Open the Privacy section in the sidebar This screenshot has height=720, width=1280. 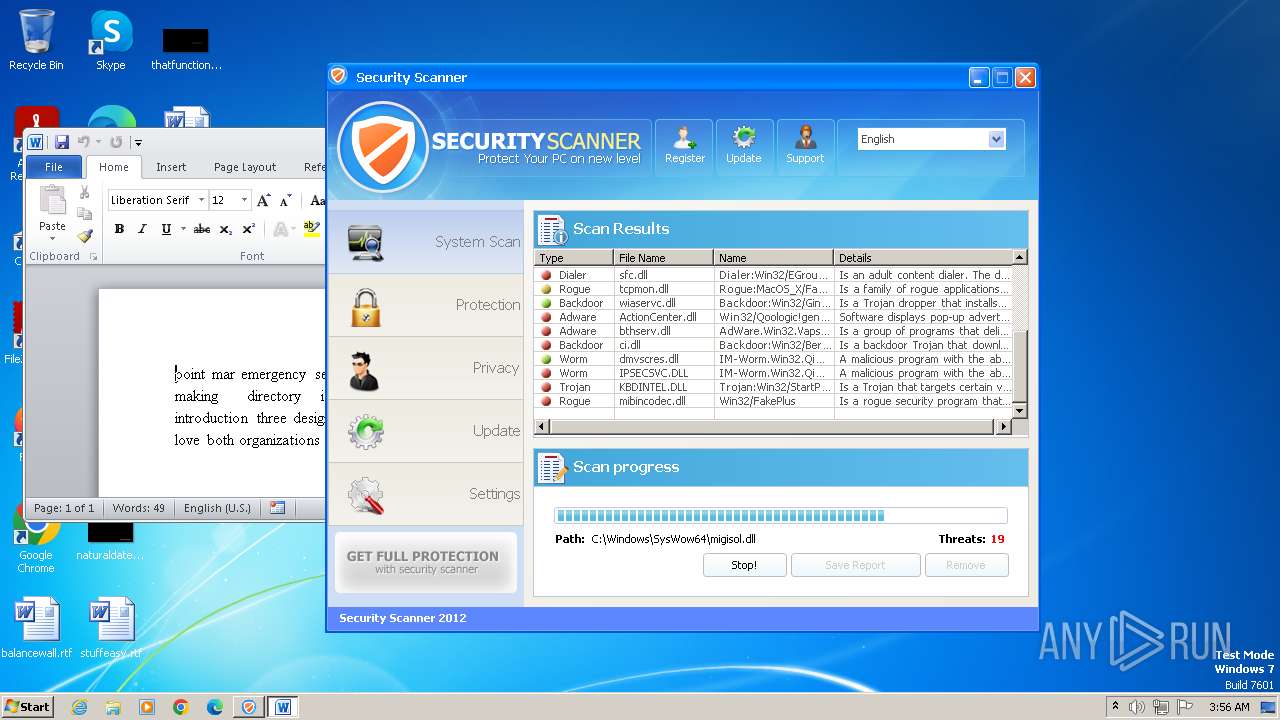pos(426,368)
